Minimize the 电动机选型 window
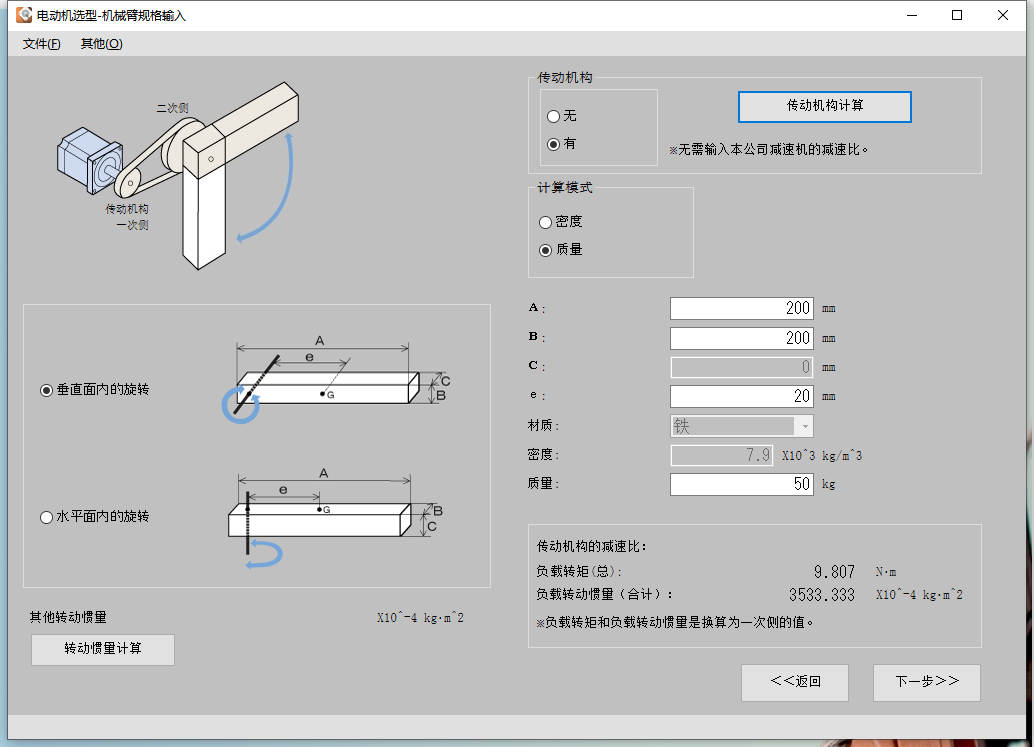 coord(912,15)
